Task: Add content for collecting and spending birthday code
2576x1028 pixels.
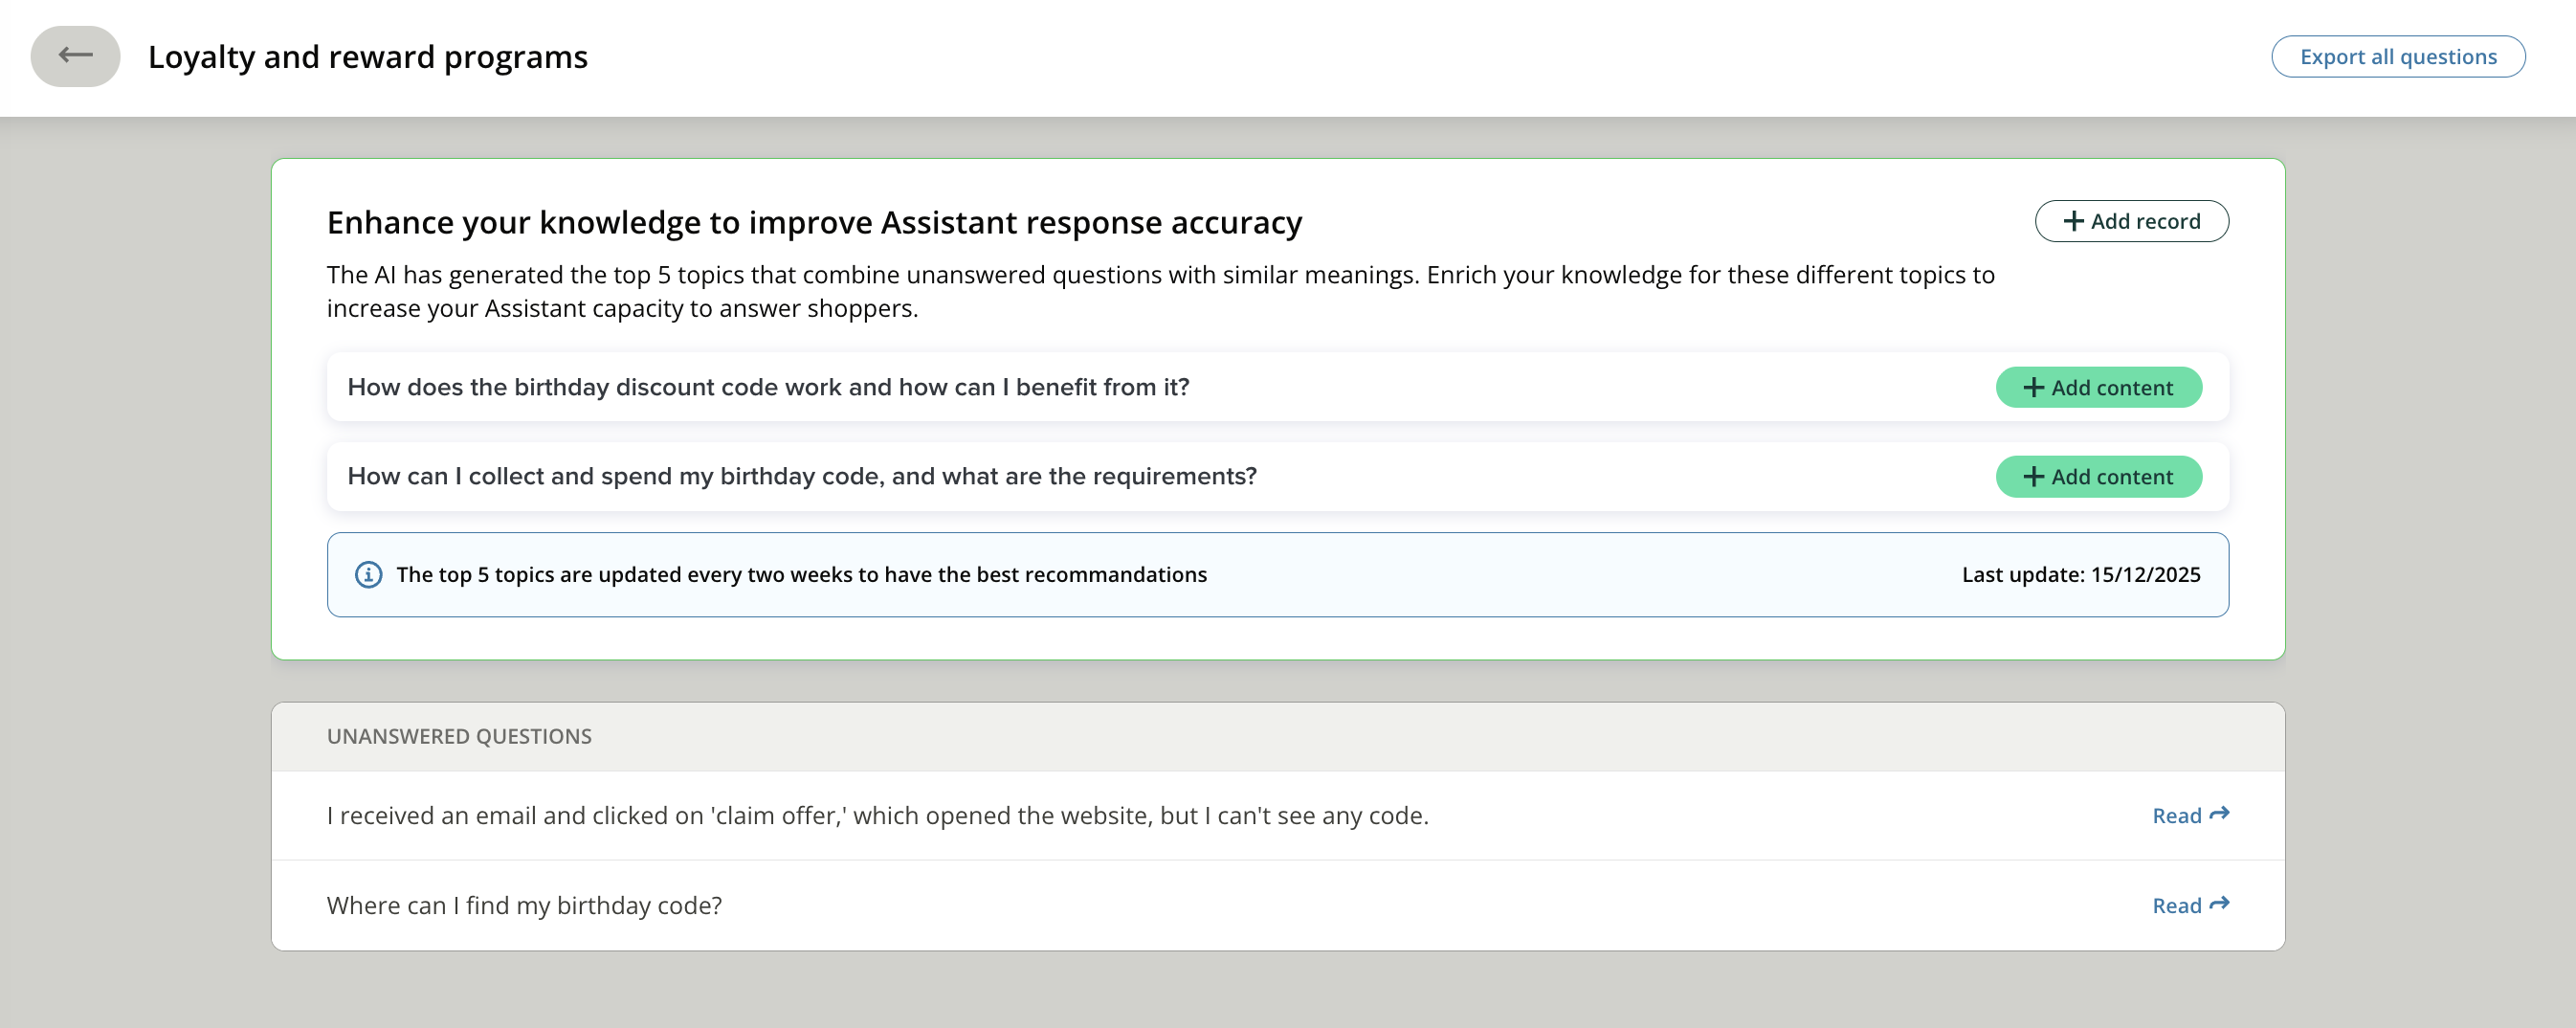Action: click(2111, 477)
